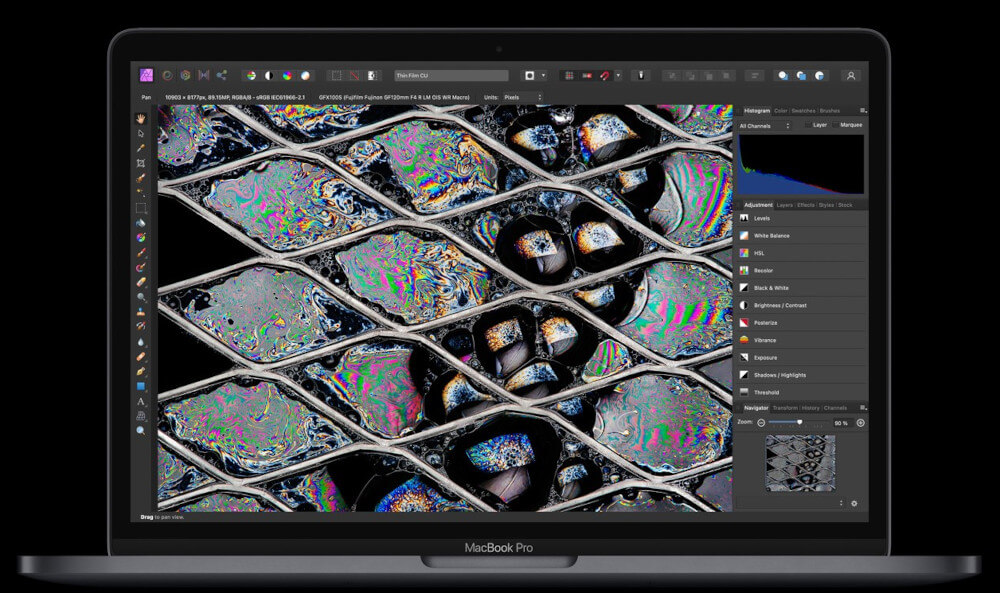Select the Move tool arrow
Screen dimensions: 1000x593
tap(141, 133)
